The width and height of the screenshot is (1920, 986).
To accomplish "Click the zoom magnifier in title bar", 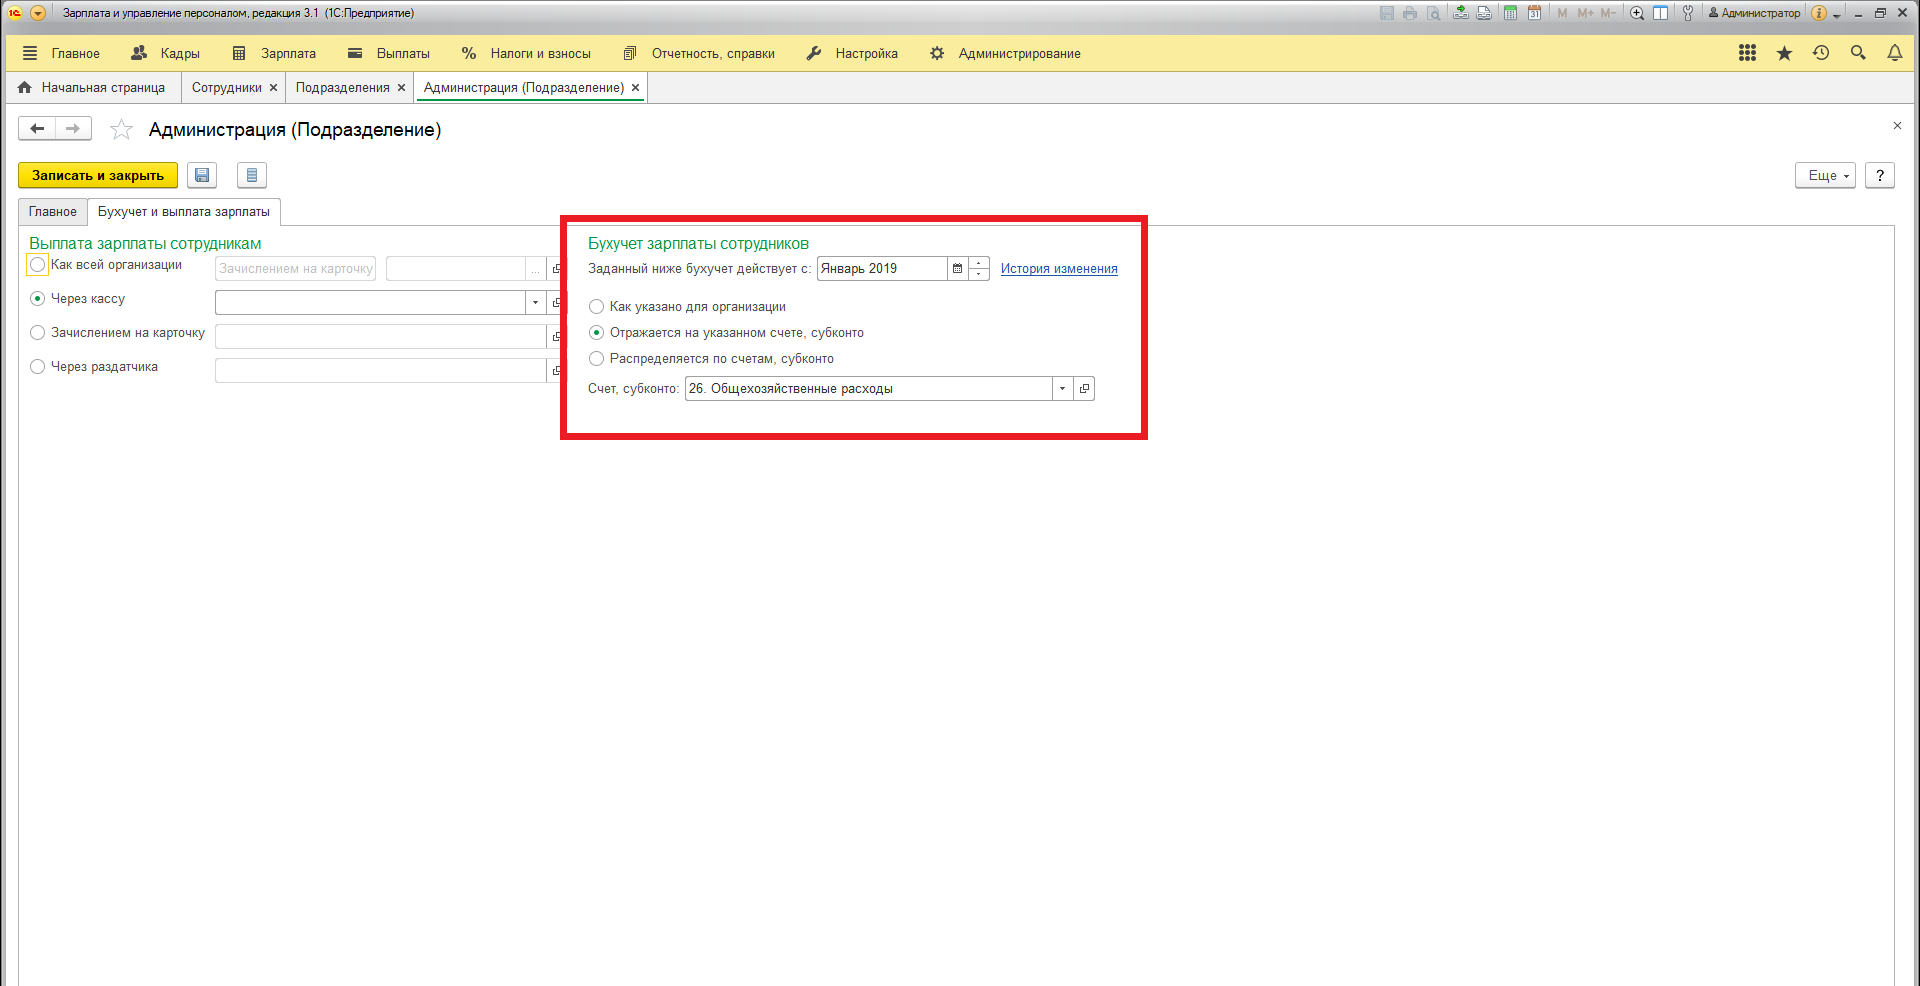I will [1637, 13].
